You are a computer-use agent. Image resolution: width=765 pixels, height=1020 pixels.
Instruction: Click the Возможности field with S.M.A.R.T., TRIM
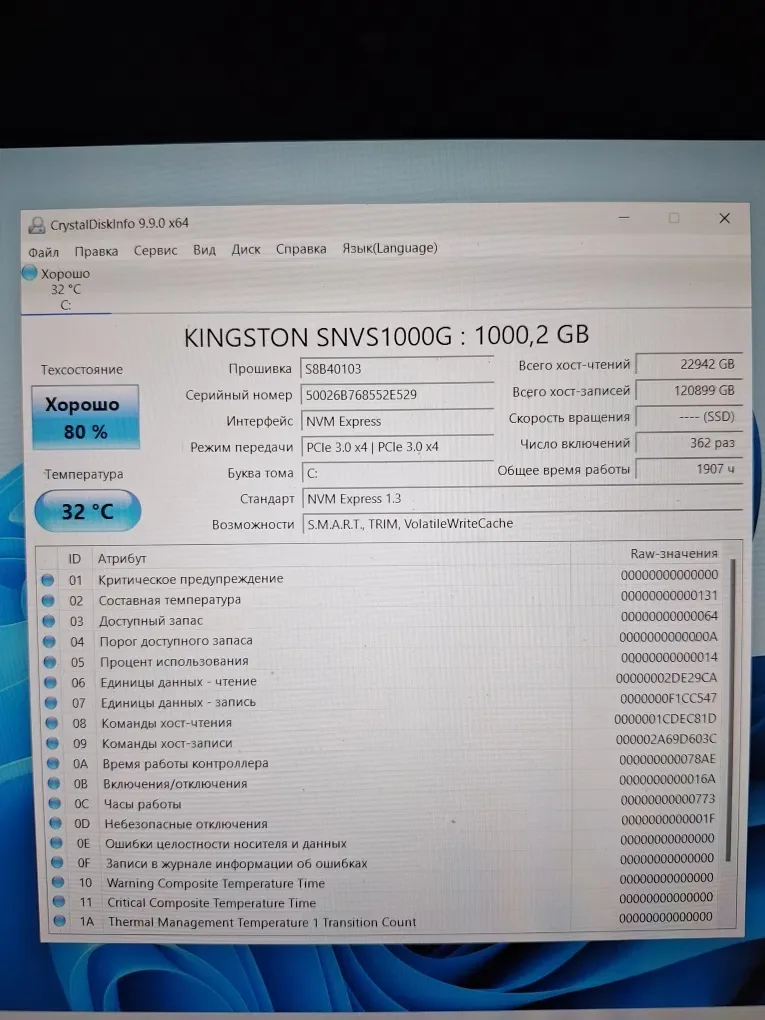(522, 524)
